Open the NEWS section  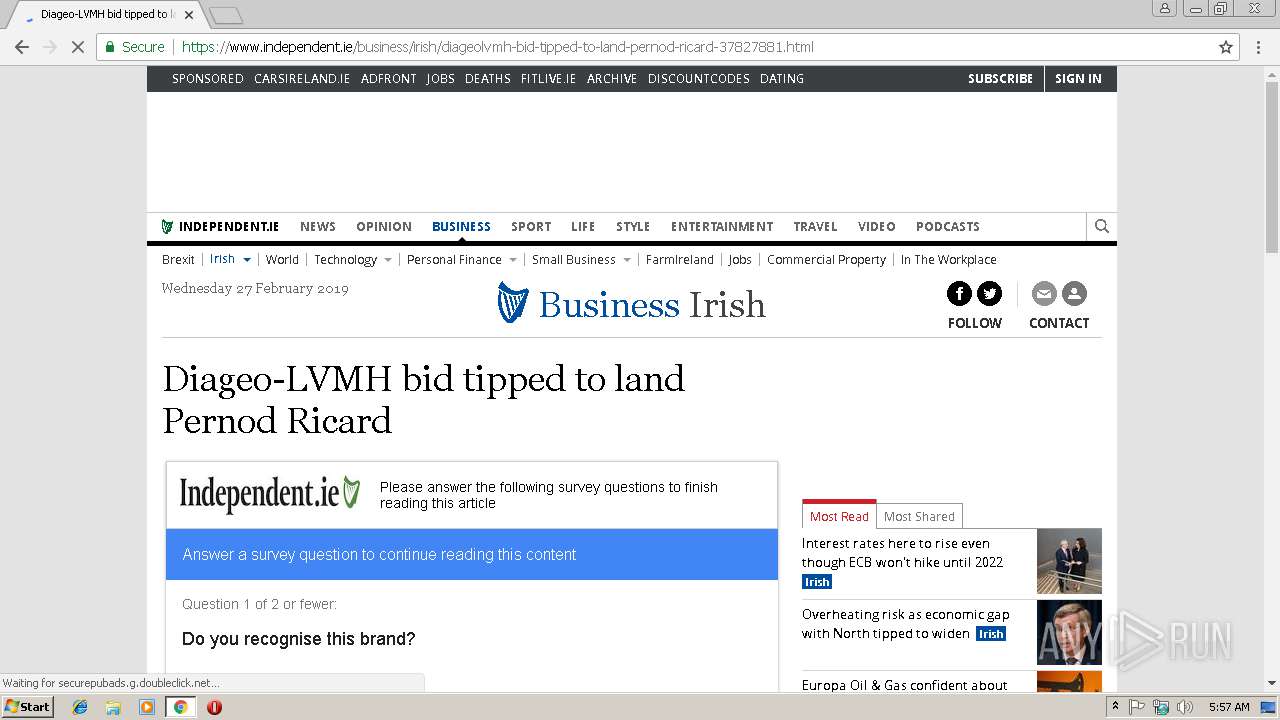pos(318,226)
